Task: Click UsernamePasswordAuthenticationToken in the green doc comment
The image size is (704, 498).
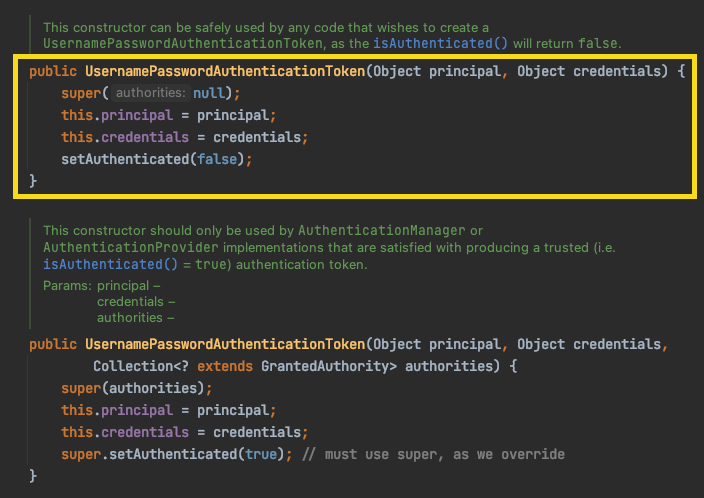Action: (183, 44)
